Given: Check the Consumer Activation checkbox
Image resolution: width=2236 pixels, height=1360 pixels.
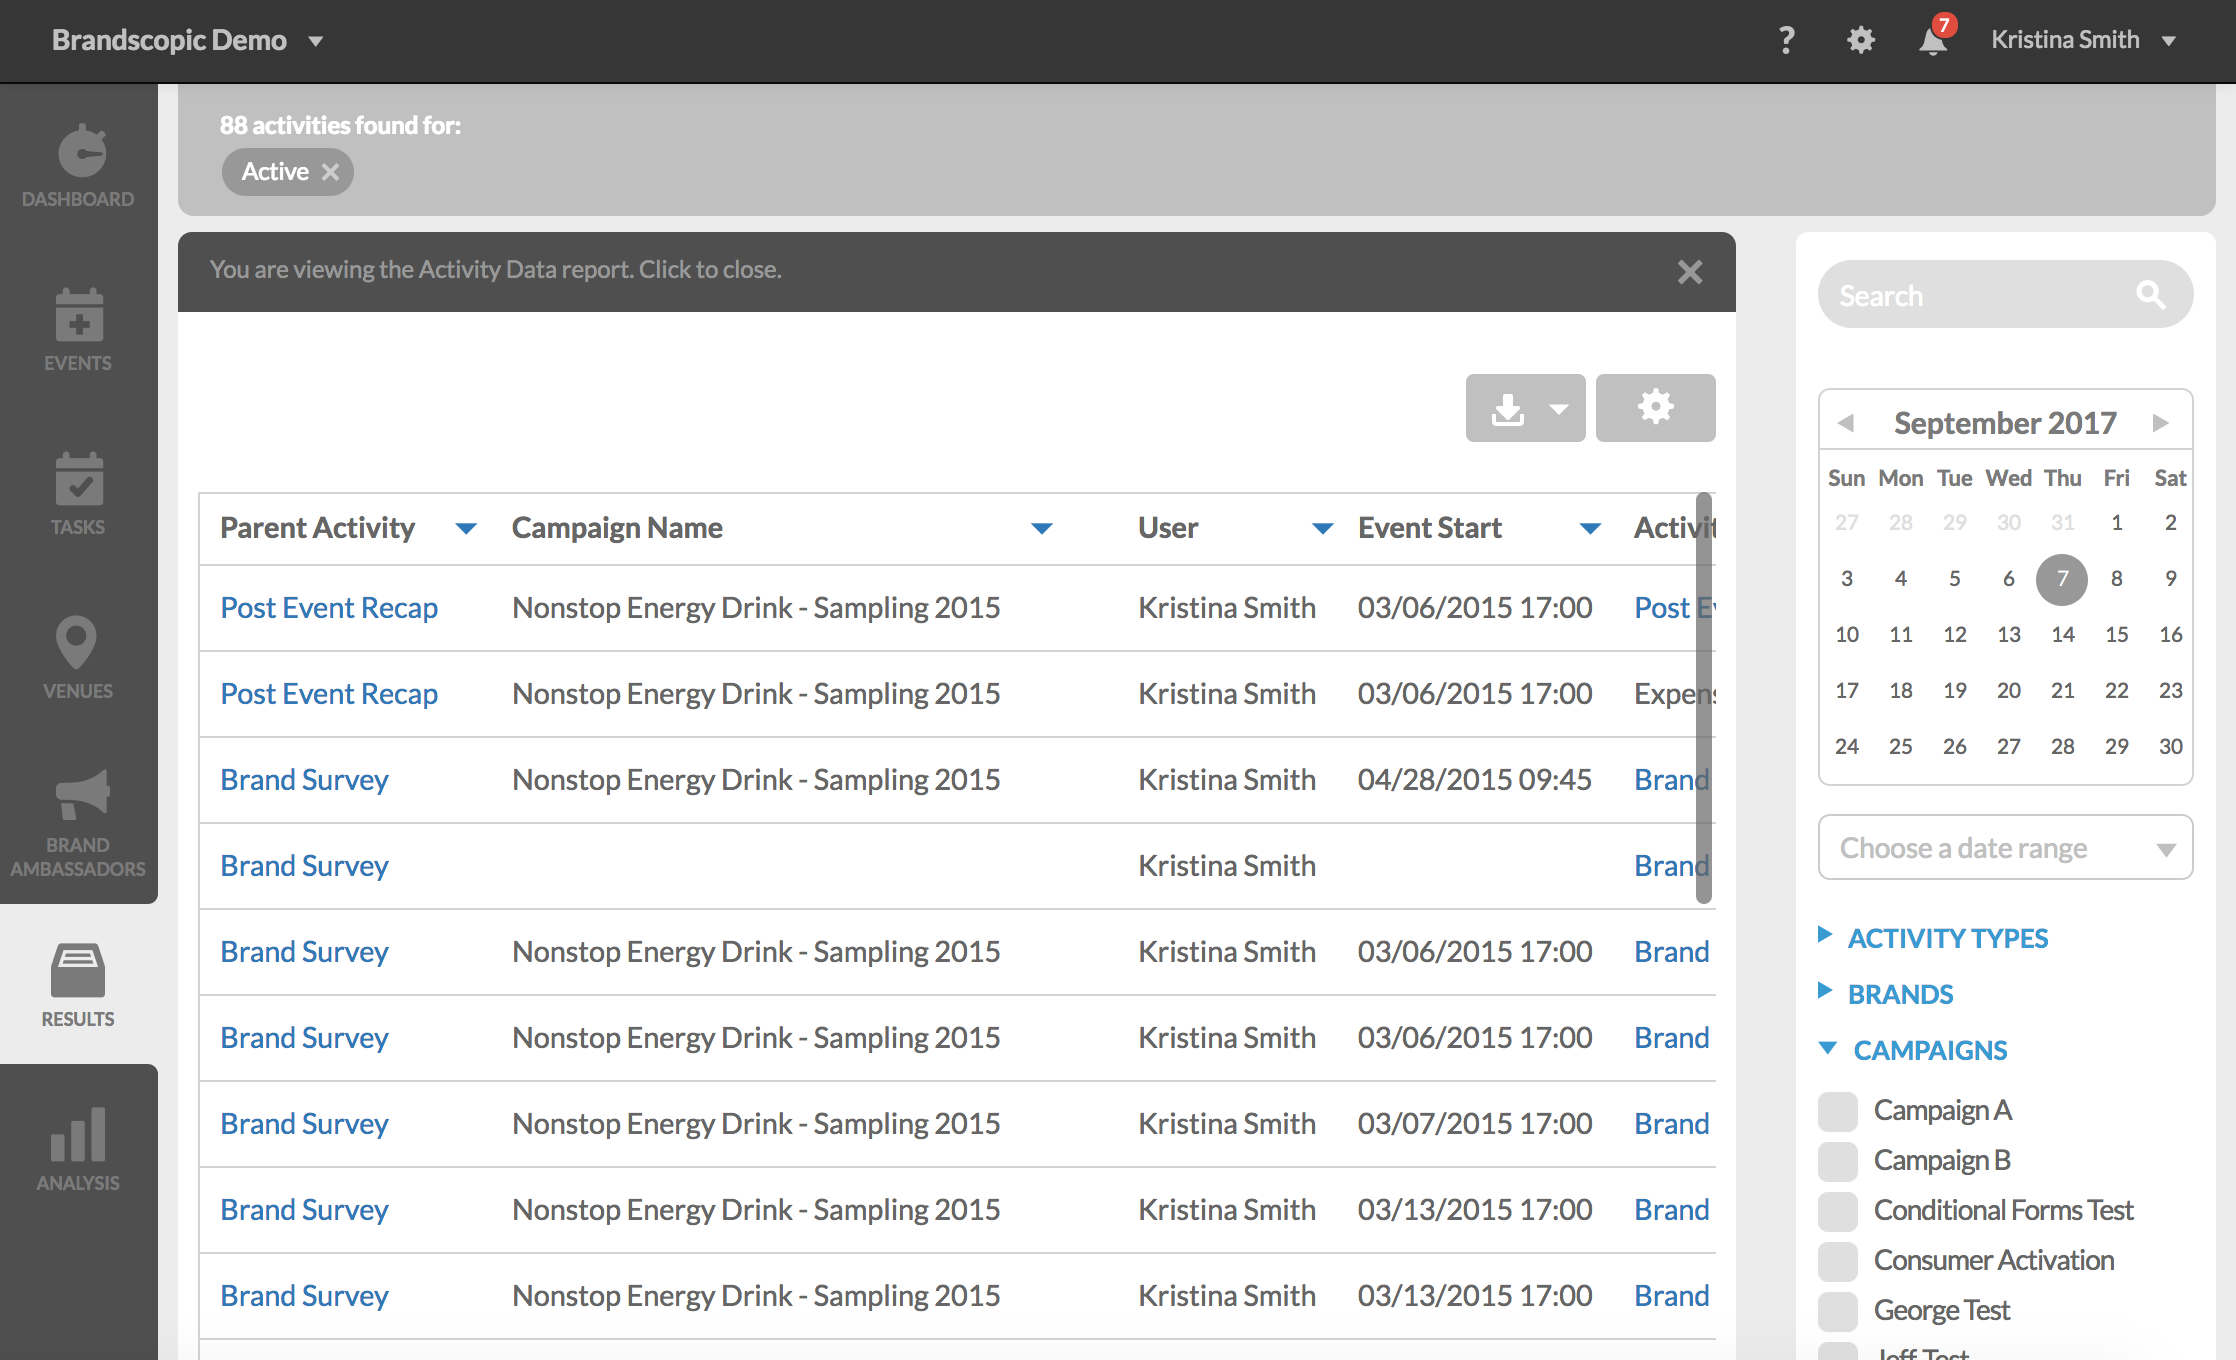Looking at the screenshot, I should pyautogui.click(x=1838, y=1261).
